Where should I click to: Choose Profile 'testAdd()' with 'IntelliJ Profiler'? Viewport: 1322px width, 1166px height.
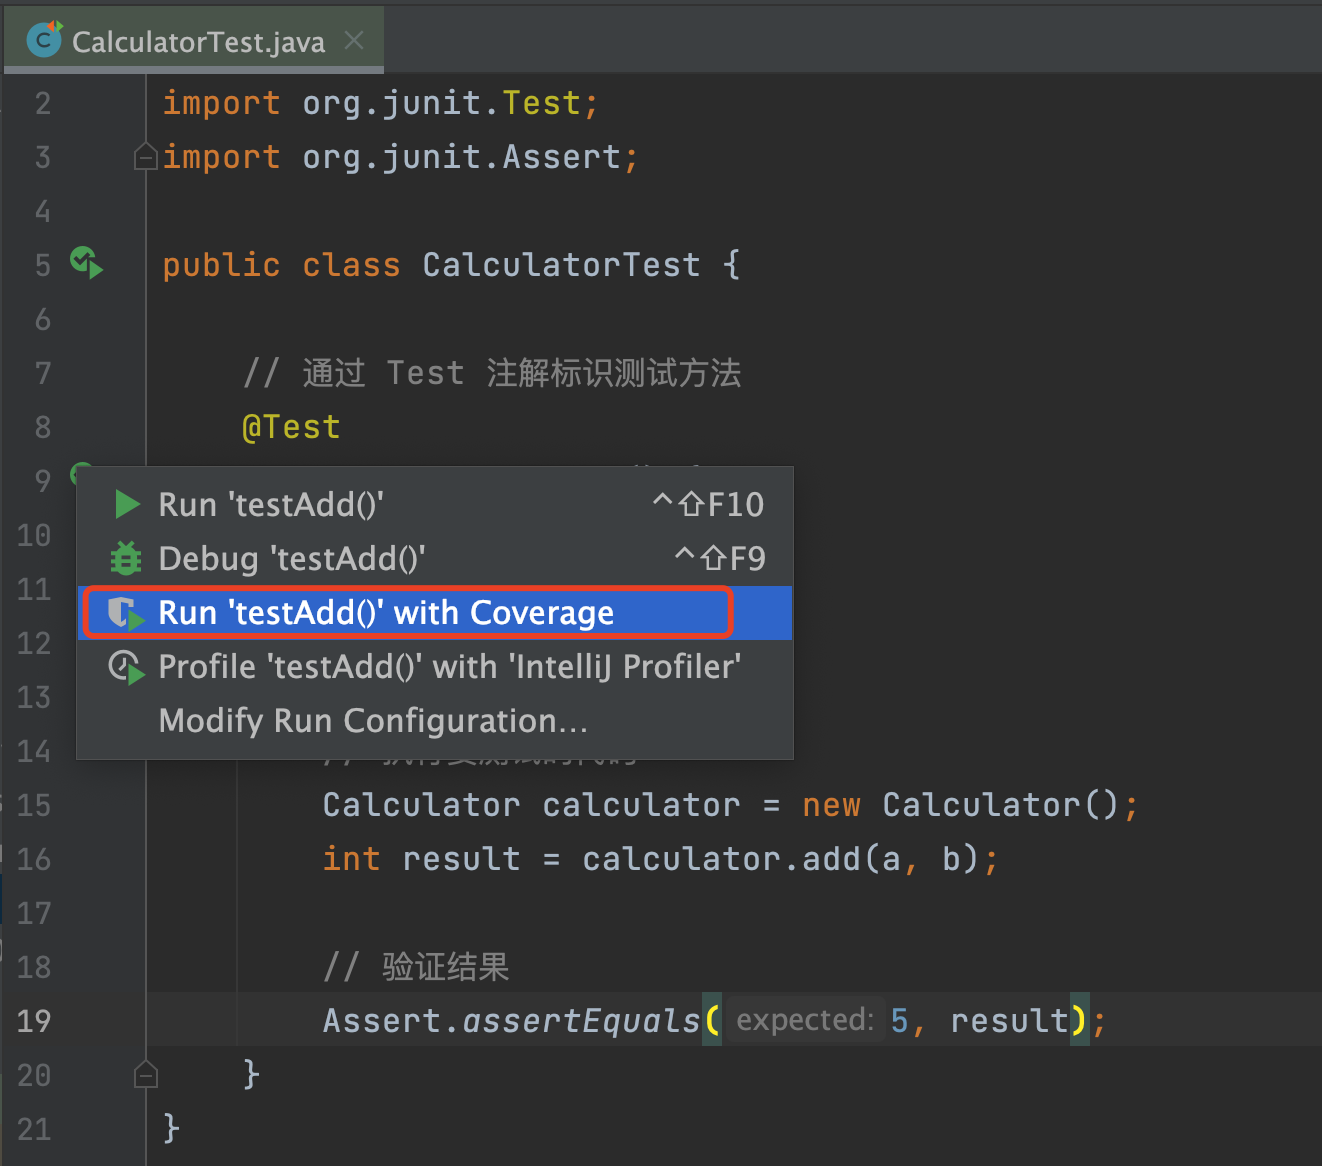point(449,667)
